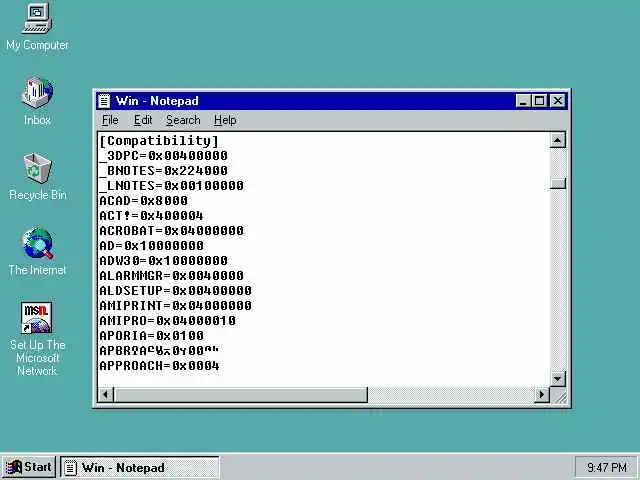Click the ALDSETUP=0x00400000 line
This screenshot has width=640, height=480.
176,291
